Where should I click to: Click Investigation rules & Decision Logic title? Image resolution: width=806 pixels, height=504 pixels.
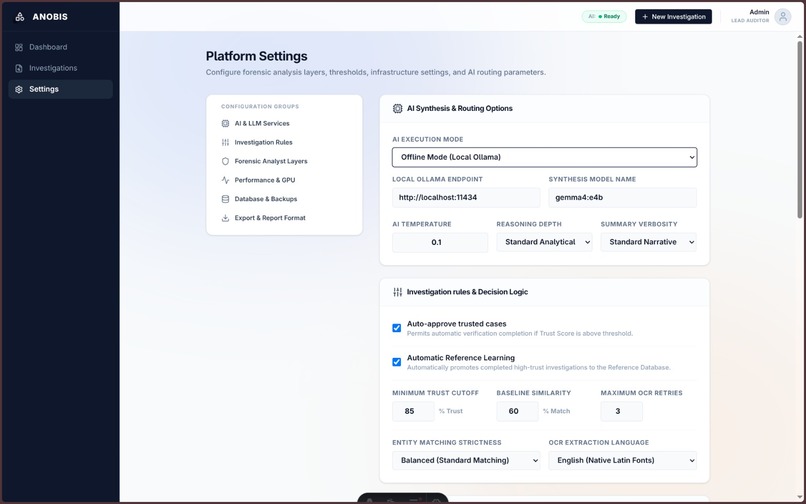[467, 292]
